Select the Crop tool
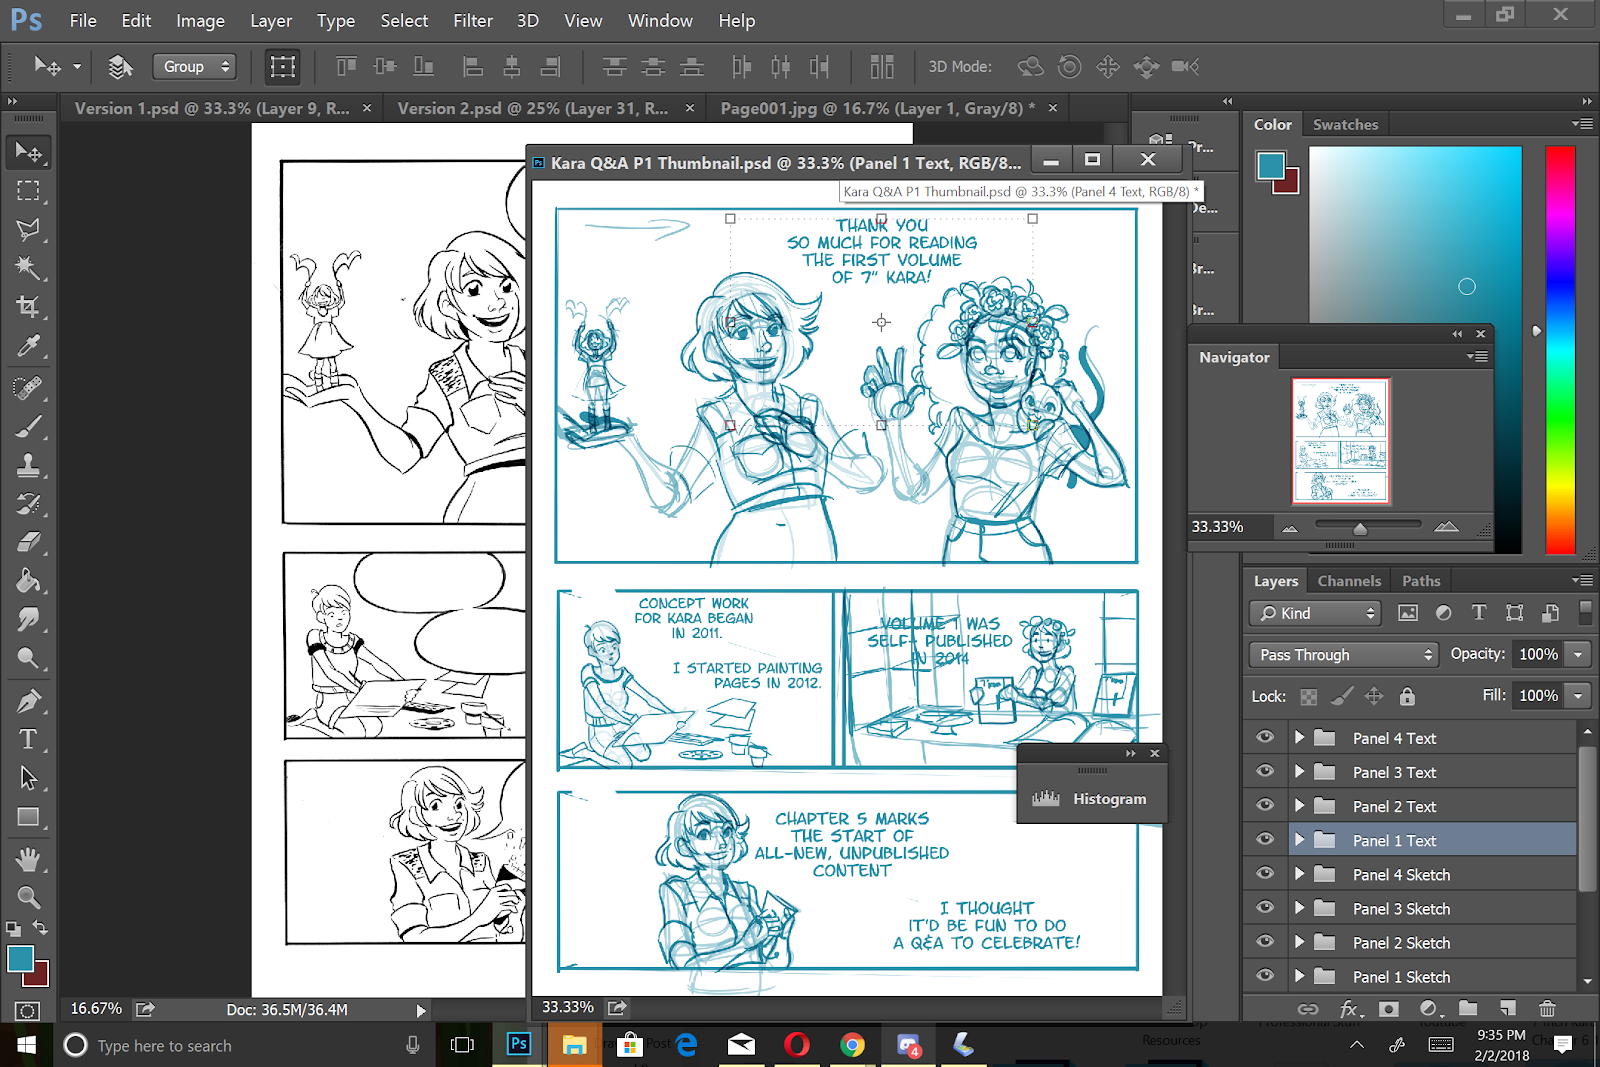The image size is (1600, 1067). 28,307
